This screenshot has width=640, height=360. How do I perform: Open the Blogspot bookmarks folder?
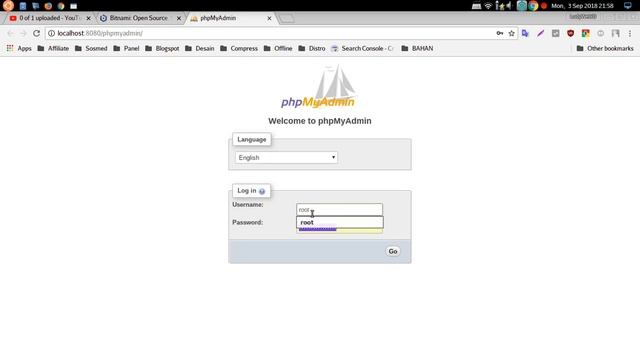coord(162,48)
